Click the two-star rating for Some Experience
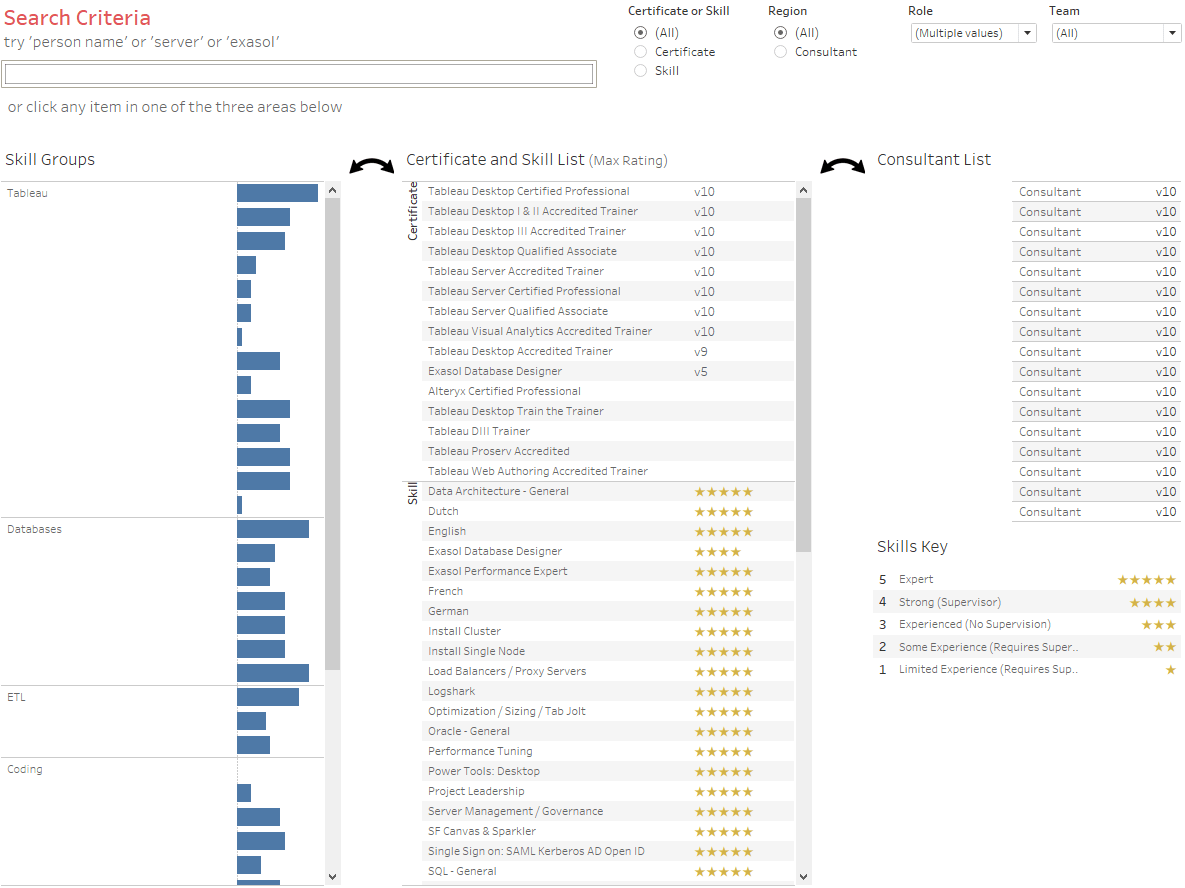 click(1163, 647)
